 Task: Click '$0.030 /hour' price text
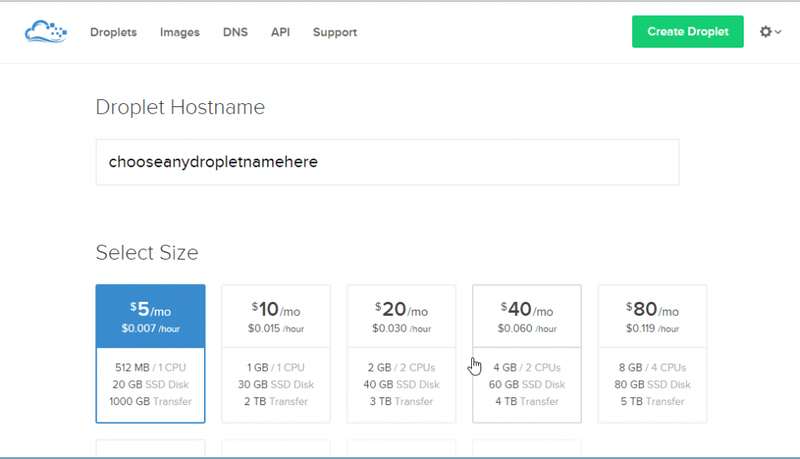402,328
